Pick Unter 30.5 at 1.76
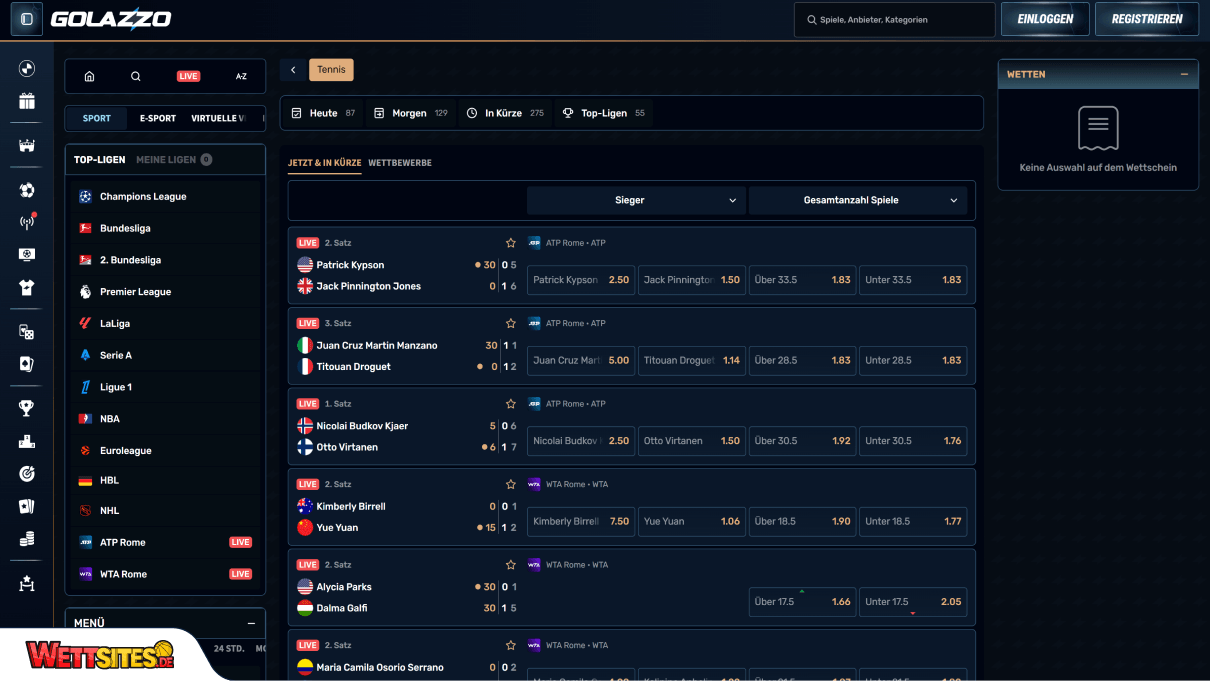Viewport: 1210px width, 681px height. pyautogui.click(x=913, y=441)
